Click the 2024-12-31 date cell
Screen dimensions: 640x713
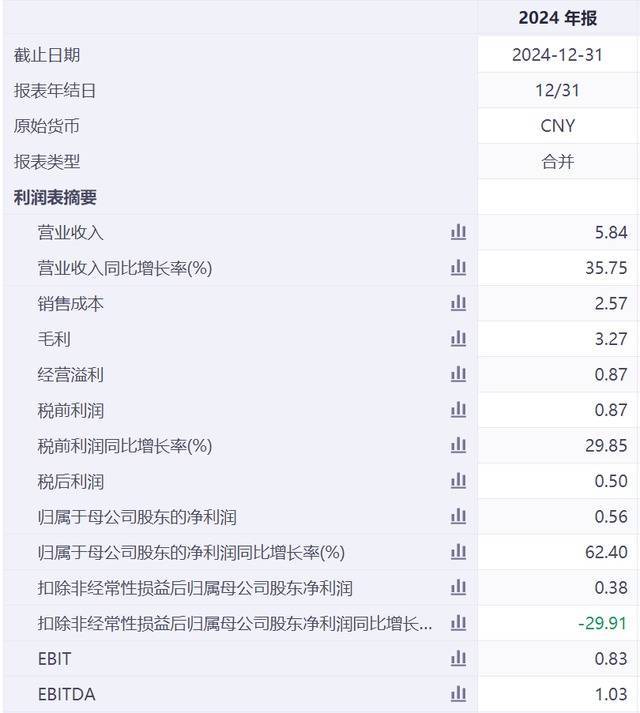[557, 55]
